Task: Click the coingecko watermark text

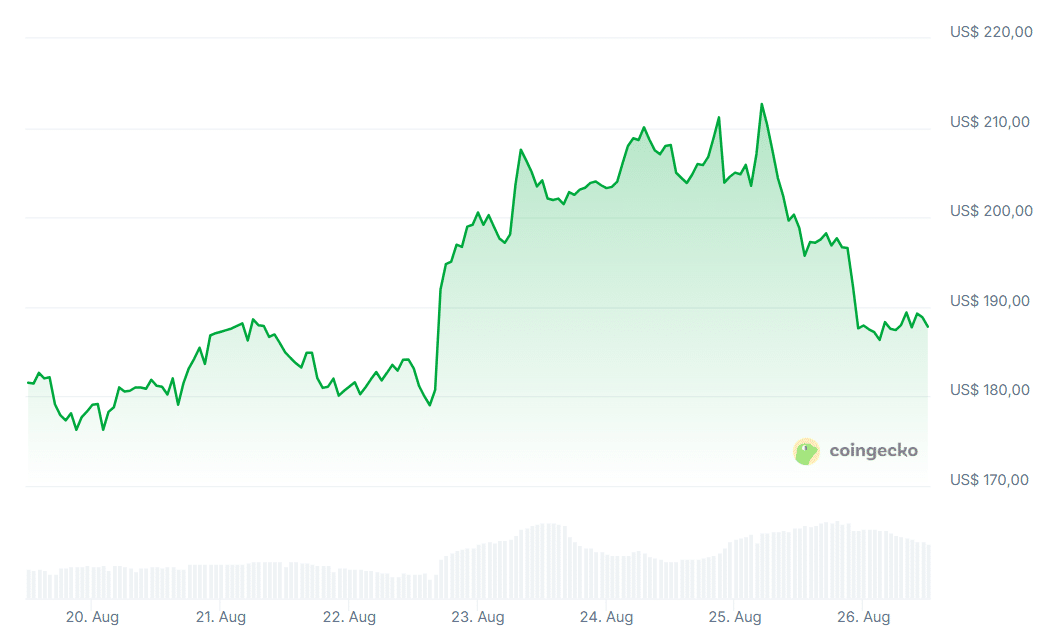Action: click(x=873, y=450)
